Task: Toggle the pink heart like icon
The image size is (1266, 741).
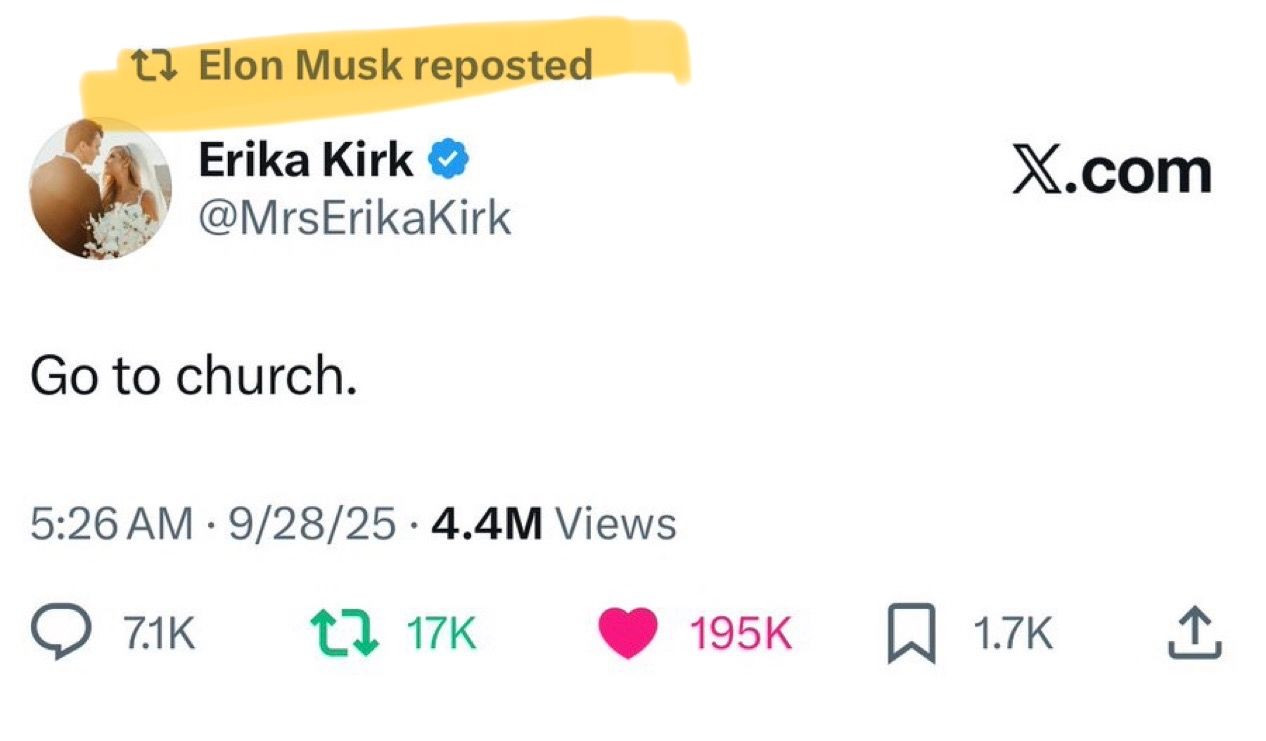Action: pyautogui.click(x=627, y=634)
